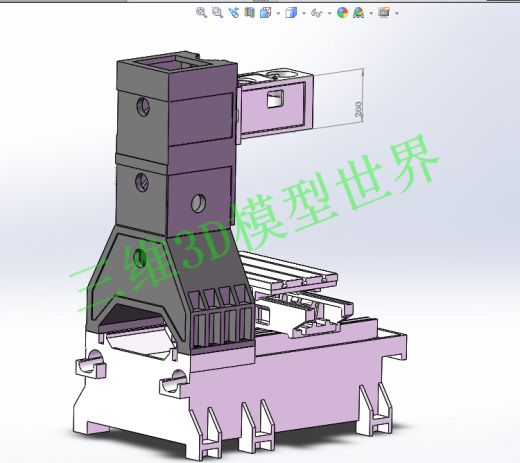Click the Zoom to Fit magnifier icon

[x=201, y=13]
